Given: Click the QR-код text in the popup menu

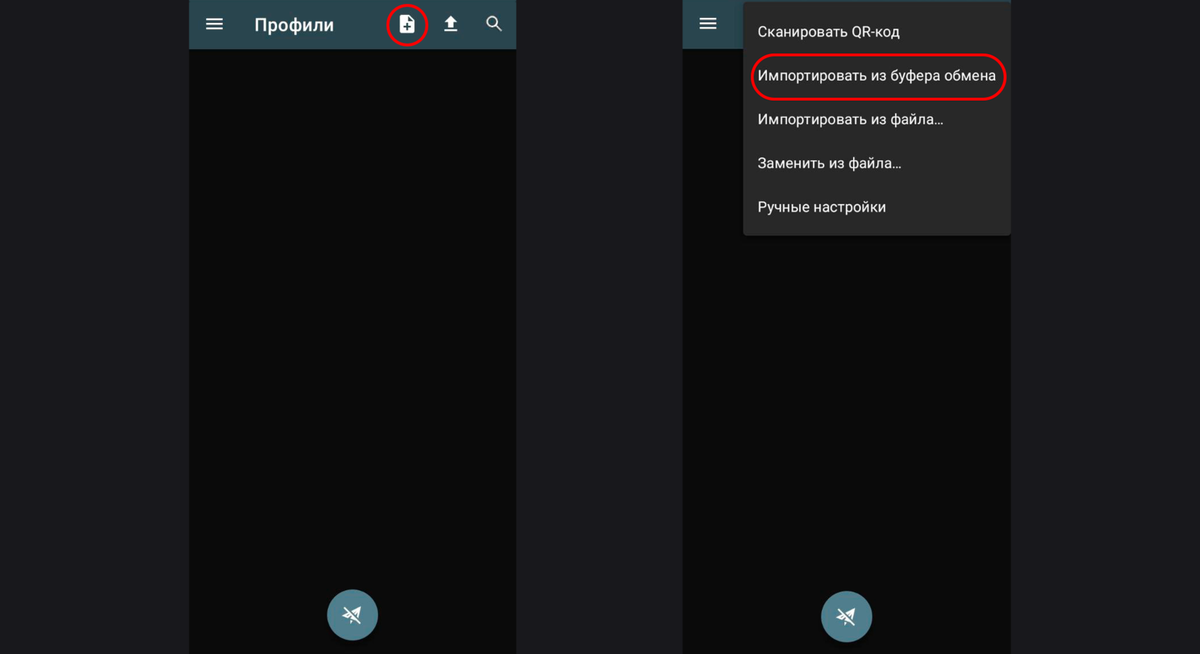Looking at the screenshot, I should [x=876, y=32].
